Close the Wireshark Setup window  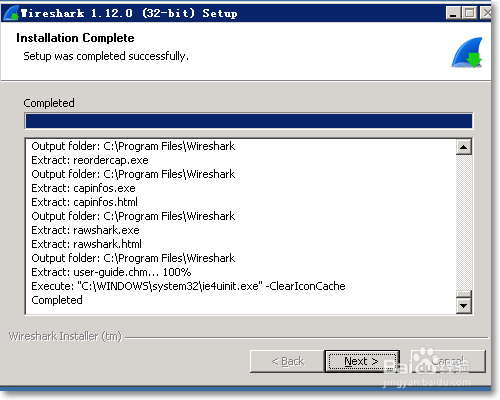[486, 13]
